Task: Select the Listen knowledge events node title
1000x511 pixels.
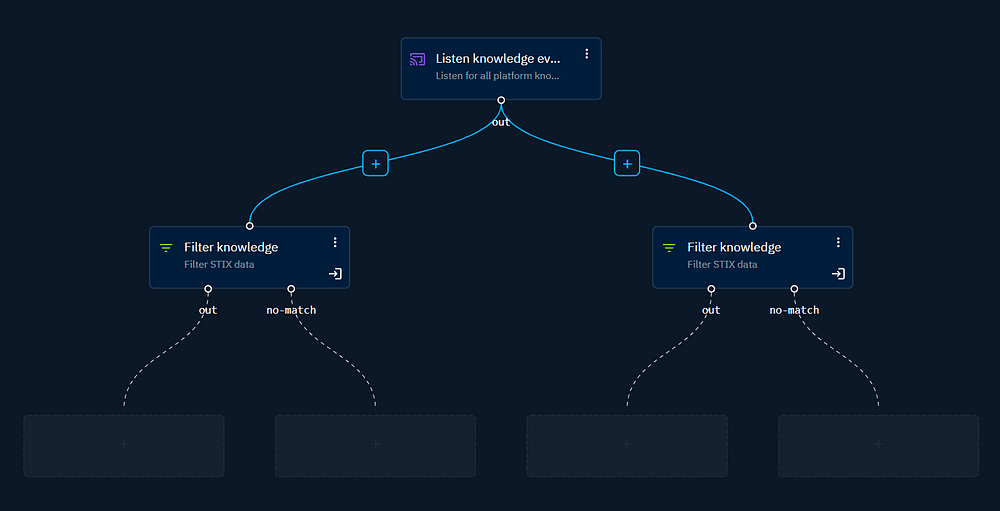Action: click(x=498, y=59)
